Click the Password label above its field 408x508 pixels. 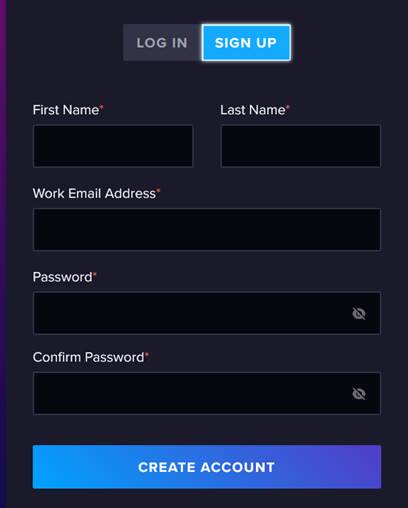point(62,277)
